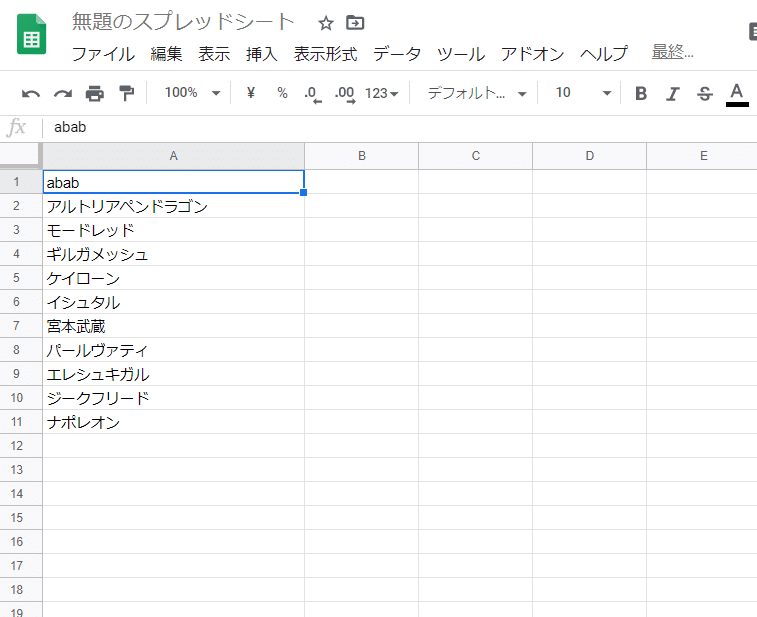Image resolution: width=757 pixels, height=617 pixels.
Task: Select row 12 header
Action: click(x=21, y=446)
